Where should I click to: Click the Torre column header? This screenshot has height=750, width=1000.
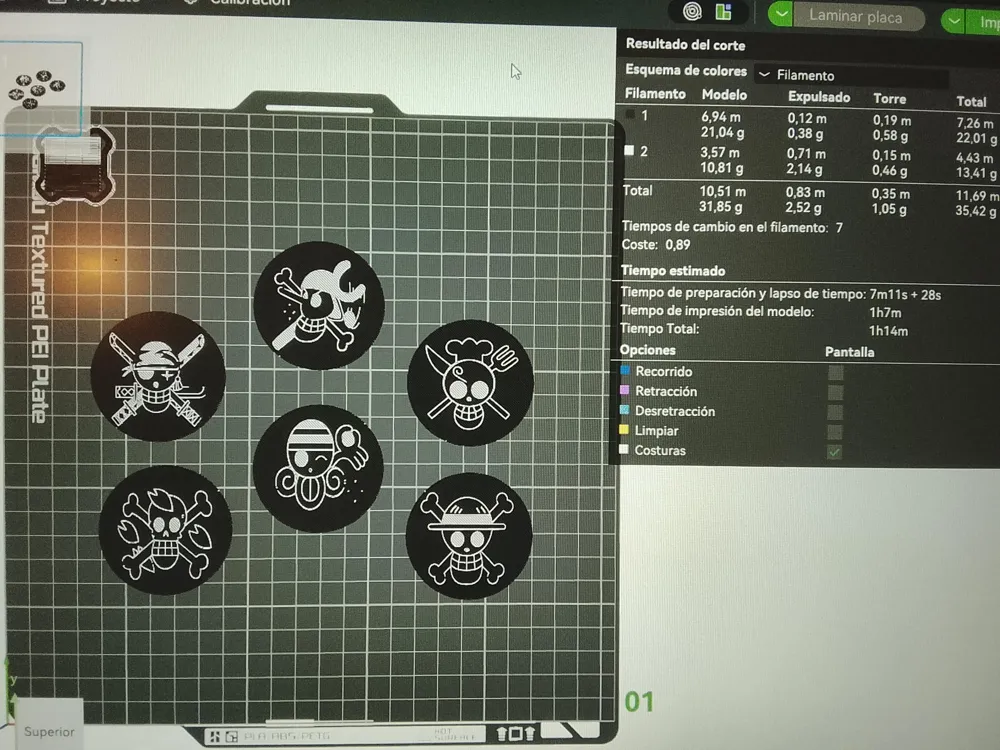889,99
